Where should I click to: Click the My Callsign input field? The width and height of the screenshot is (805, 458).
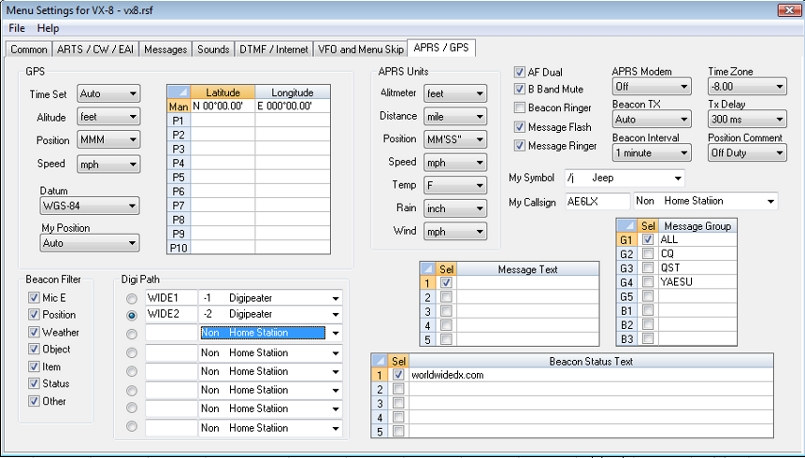pos(596,201)
